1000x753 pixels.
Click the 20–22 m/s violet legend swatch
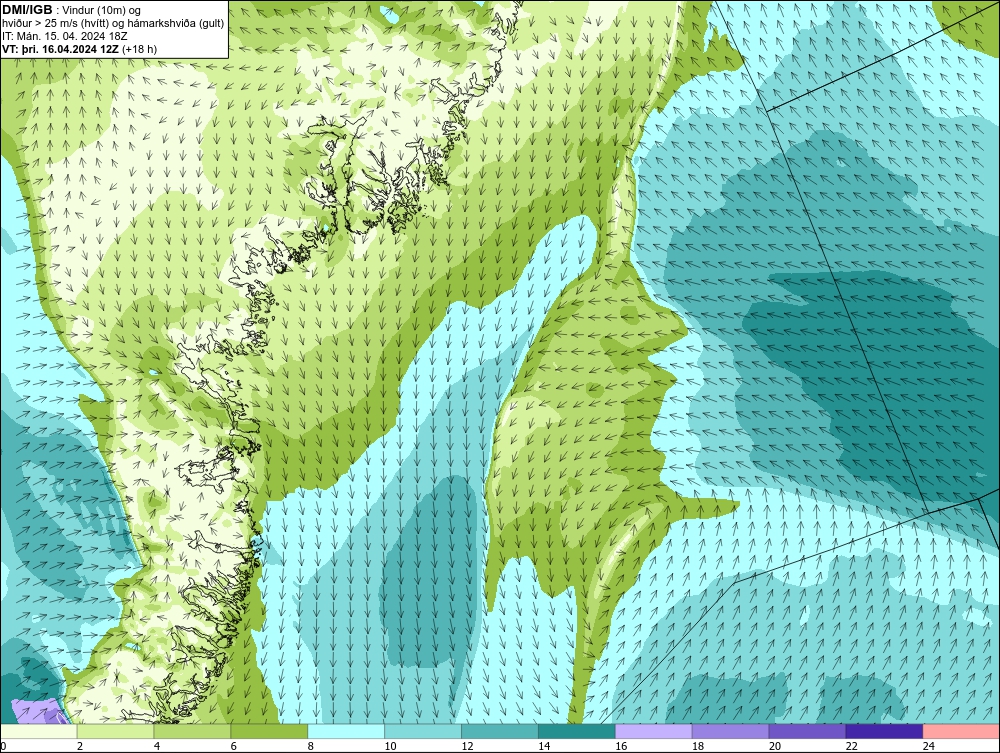point(807,731)
